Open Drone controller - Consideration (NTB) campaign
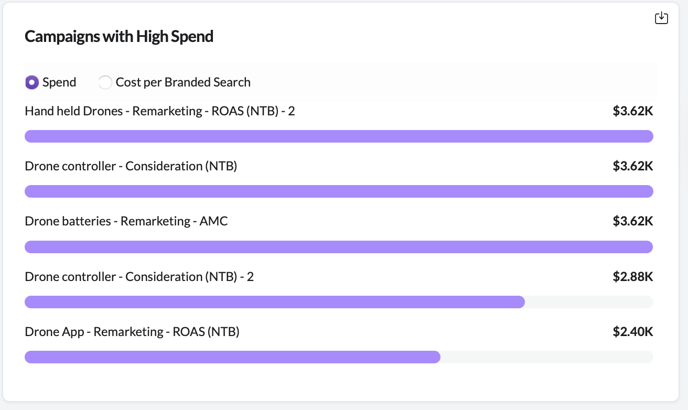 point(130,166)
